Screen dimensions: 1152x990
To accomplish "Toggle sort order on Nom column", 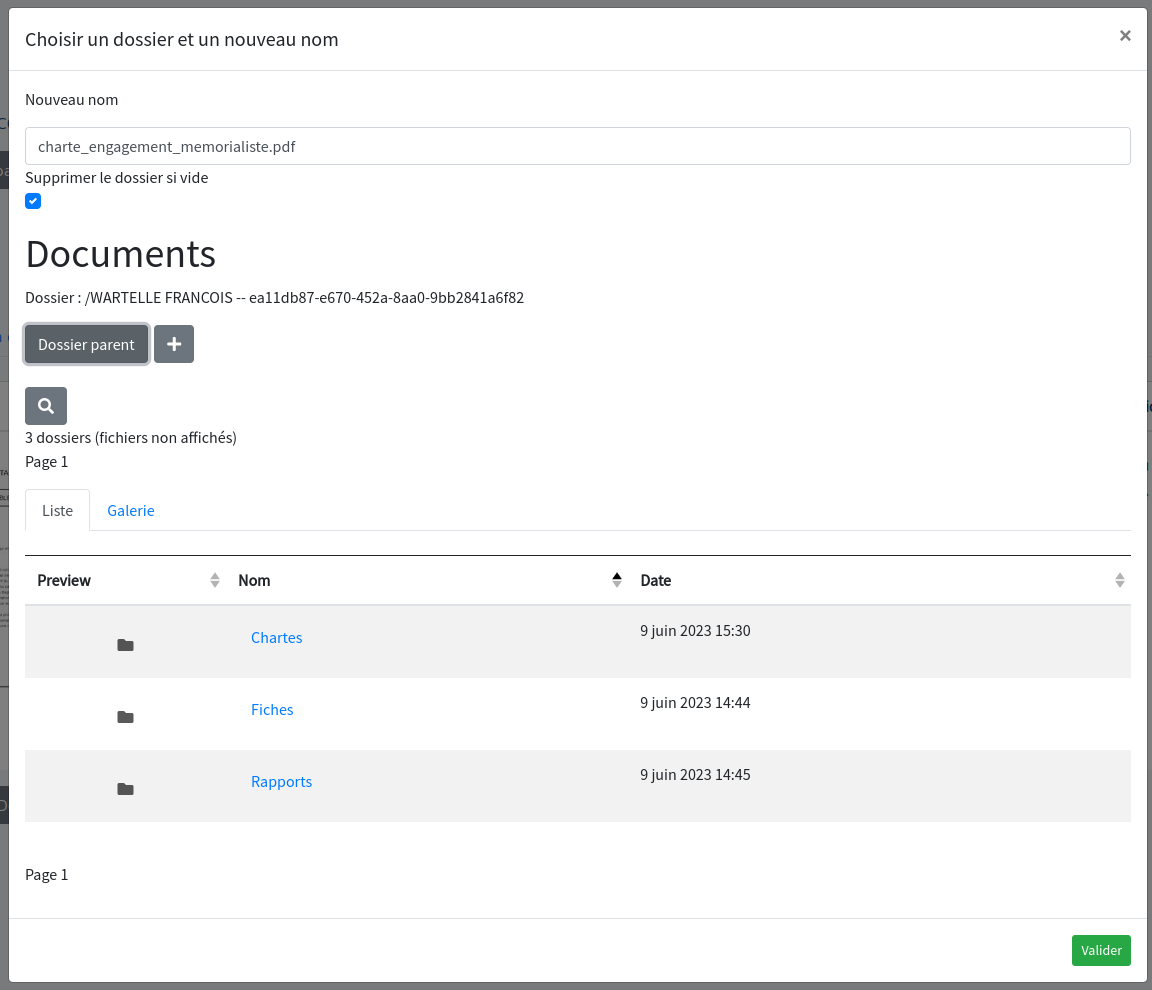I will (x=616, y=580).
